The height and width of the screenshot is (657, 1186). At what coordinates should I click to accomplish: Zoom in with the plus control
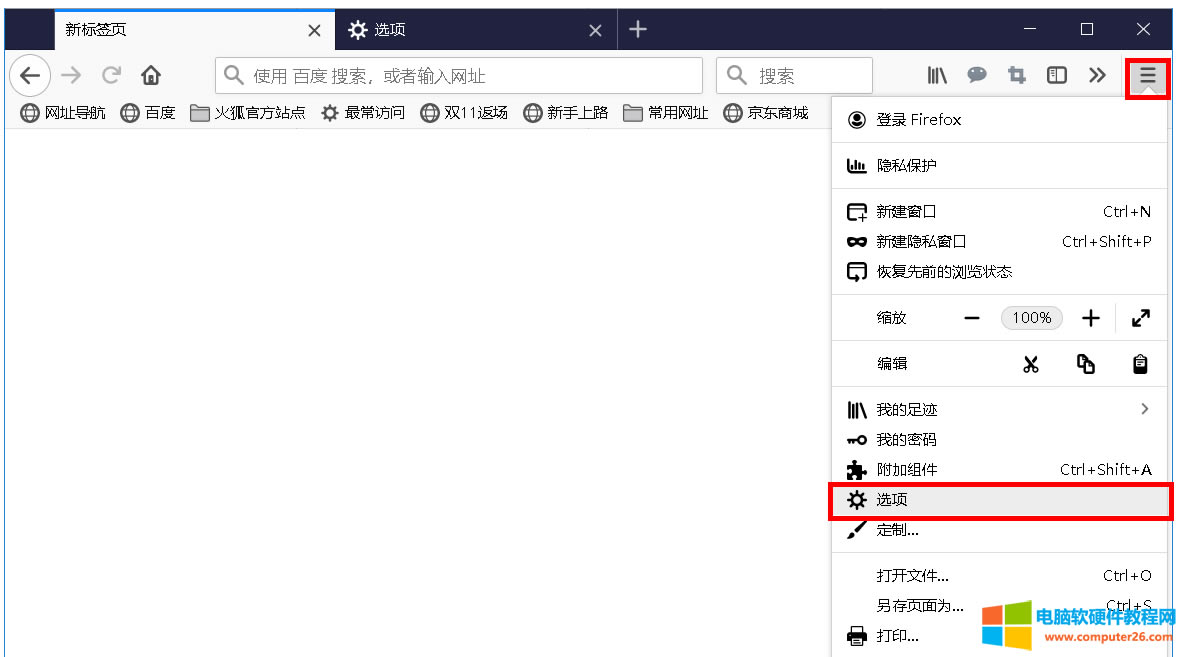(1090, 318)
